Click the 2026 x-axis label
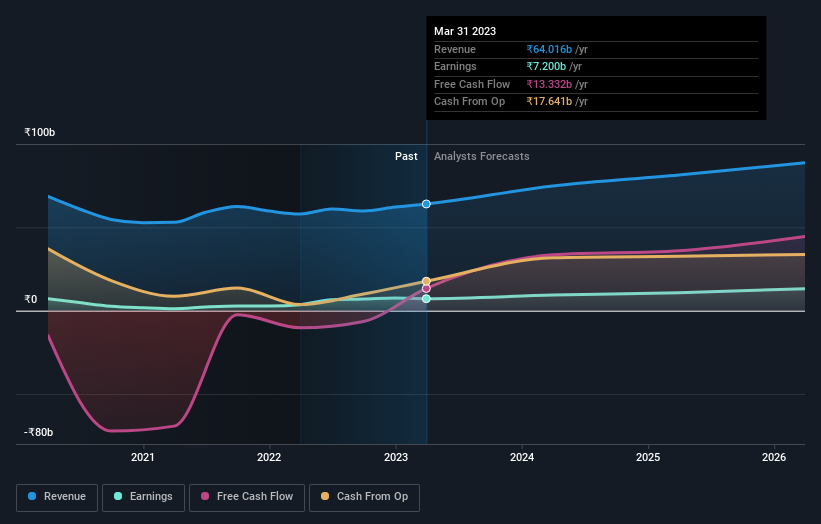 [x=774, y=458]
